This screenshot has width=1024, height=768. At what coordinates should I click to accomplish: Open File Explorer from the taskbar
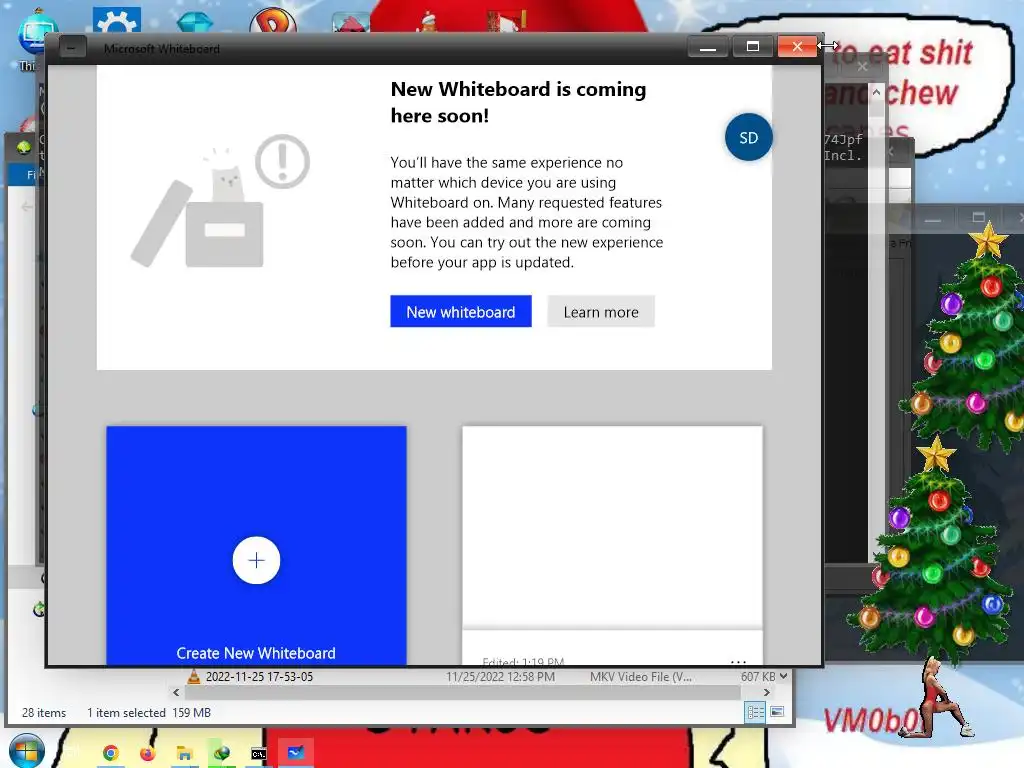(184, 753)
